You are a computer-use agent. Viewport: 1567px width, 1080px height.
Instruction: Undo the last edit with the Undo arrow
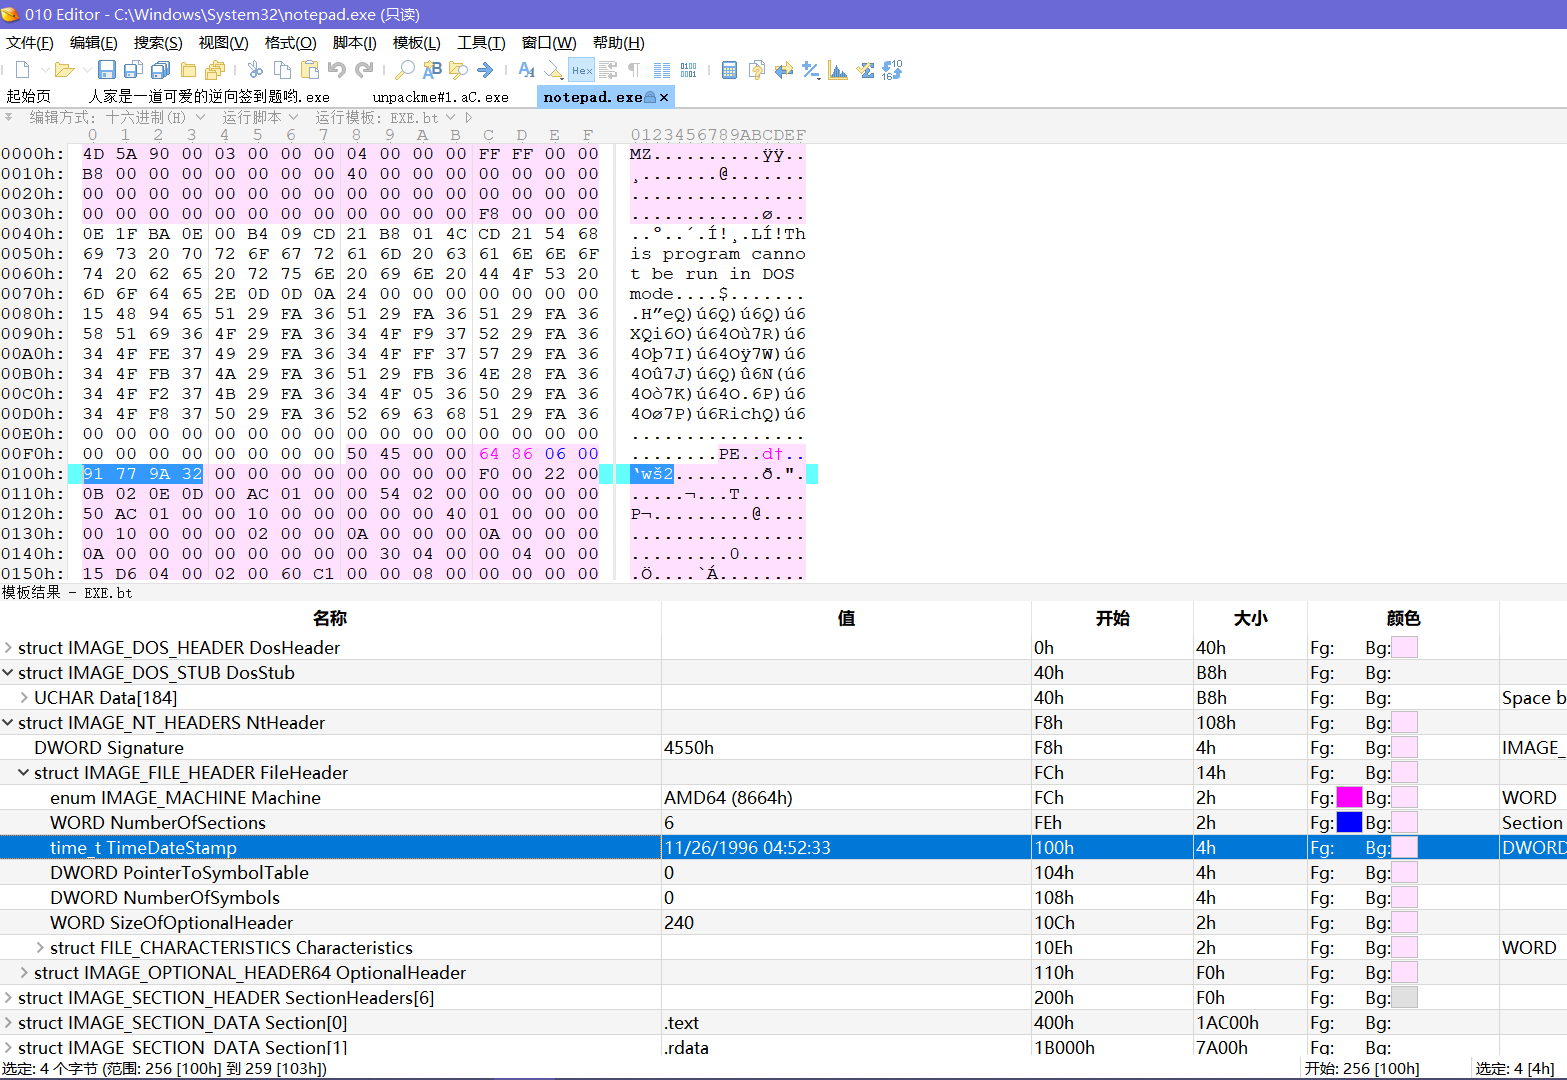point(337,69)
